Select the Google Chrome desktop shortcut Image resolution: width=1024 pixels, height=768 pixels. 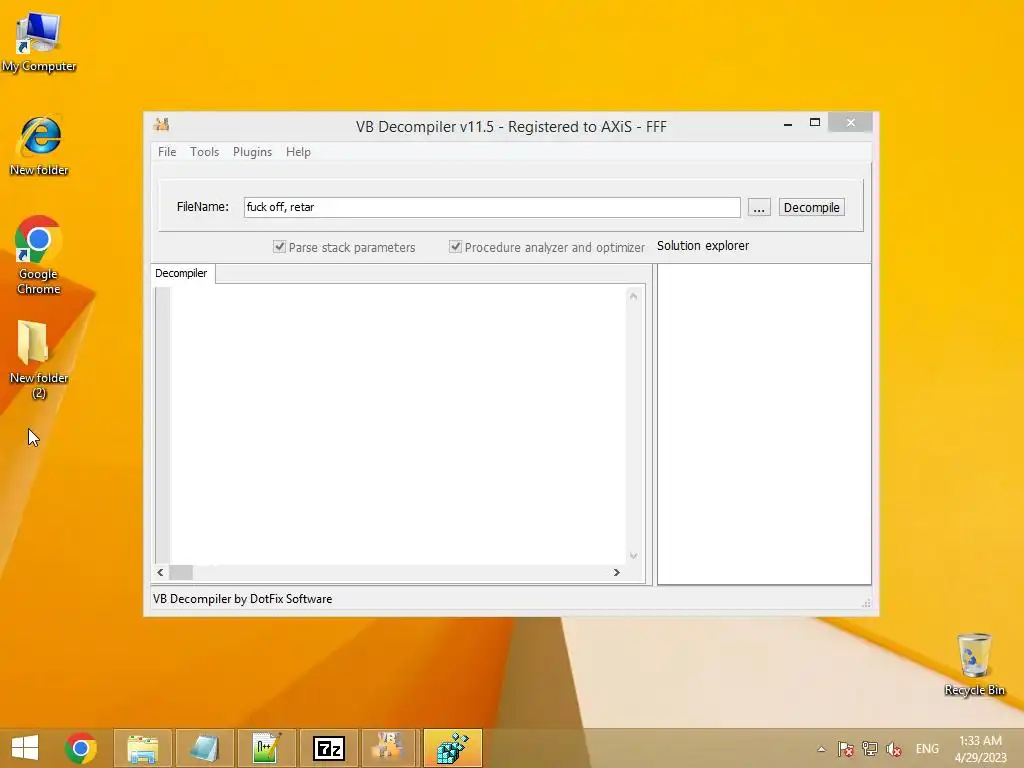pyautogui.click(x=39, y=255)
